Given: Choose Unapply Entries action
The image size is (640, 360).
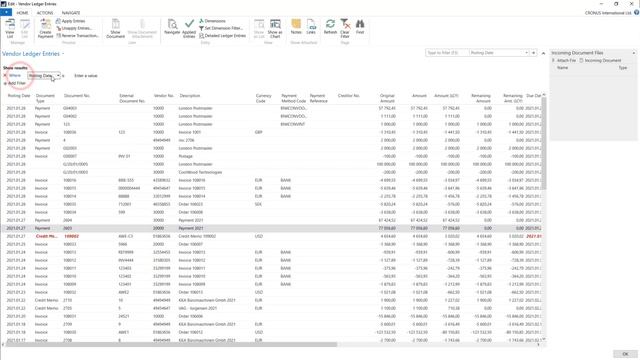Looking at the screenshot, I should tap(74, 28).
